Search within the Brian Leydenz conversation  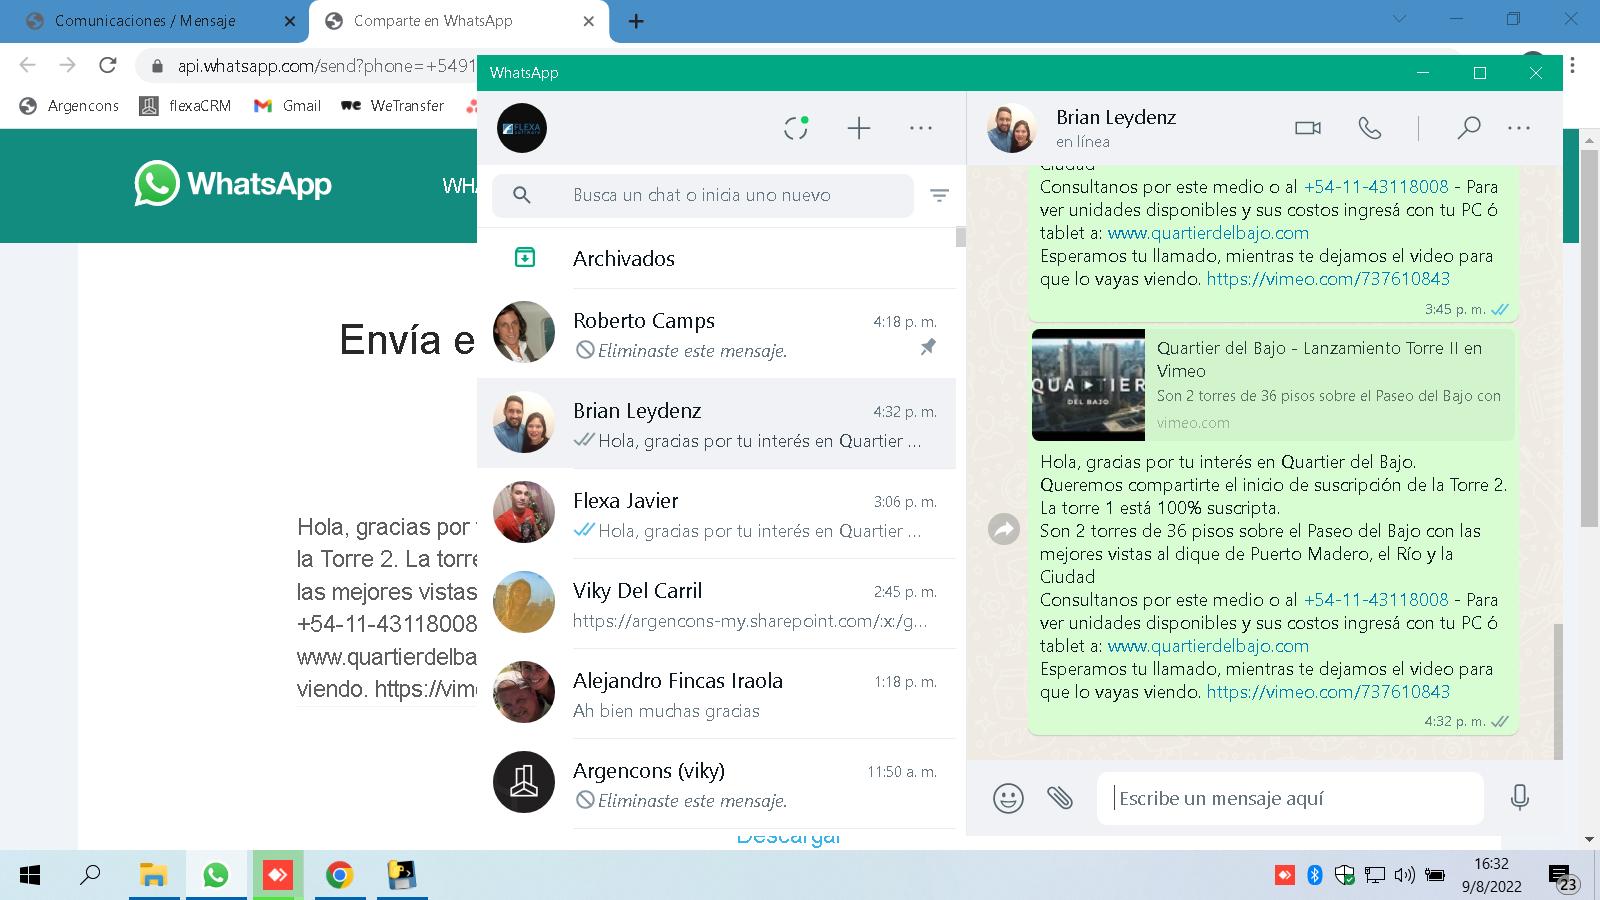[1468, 128]
